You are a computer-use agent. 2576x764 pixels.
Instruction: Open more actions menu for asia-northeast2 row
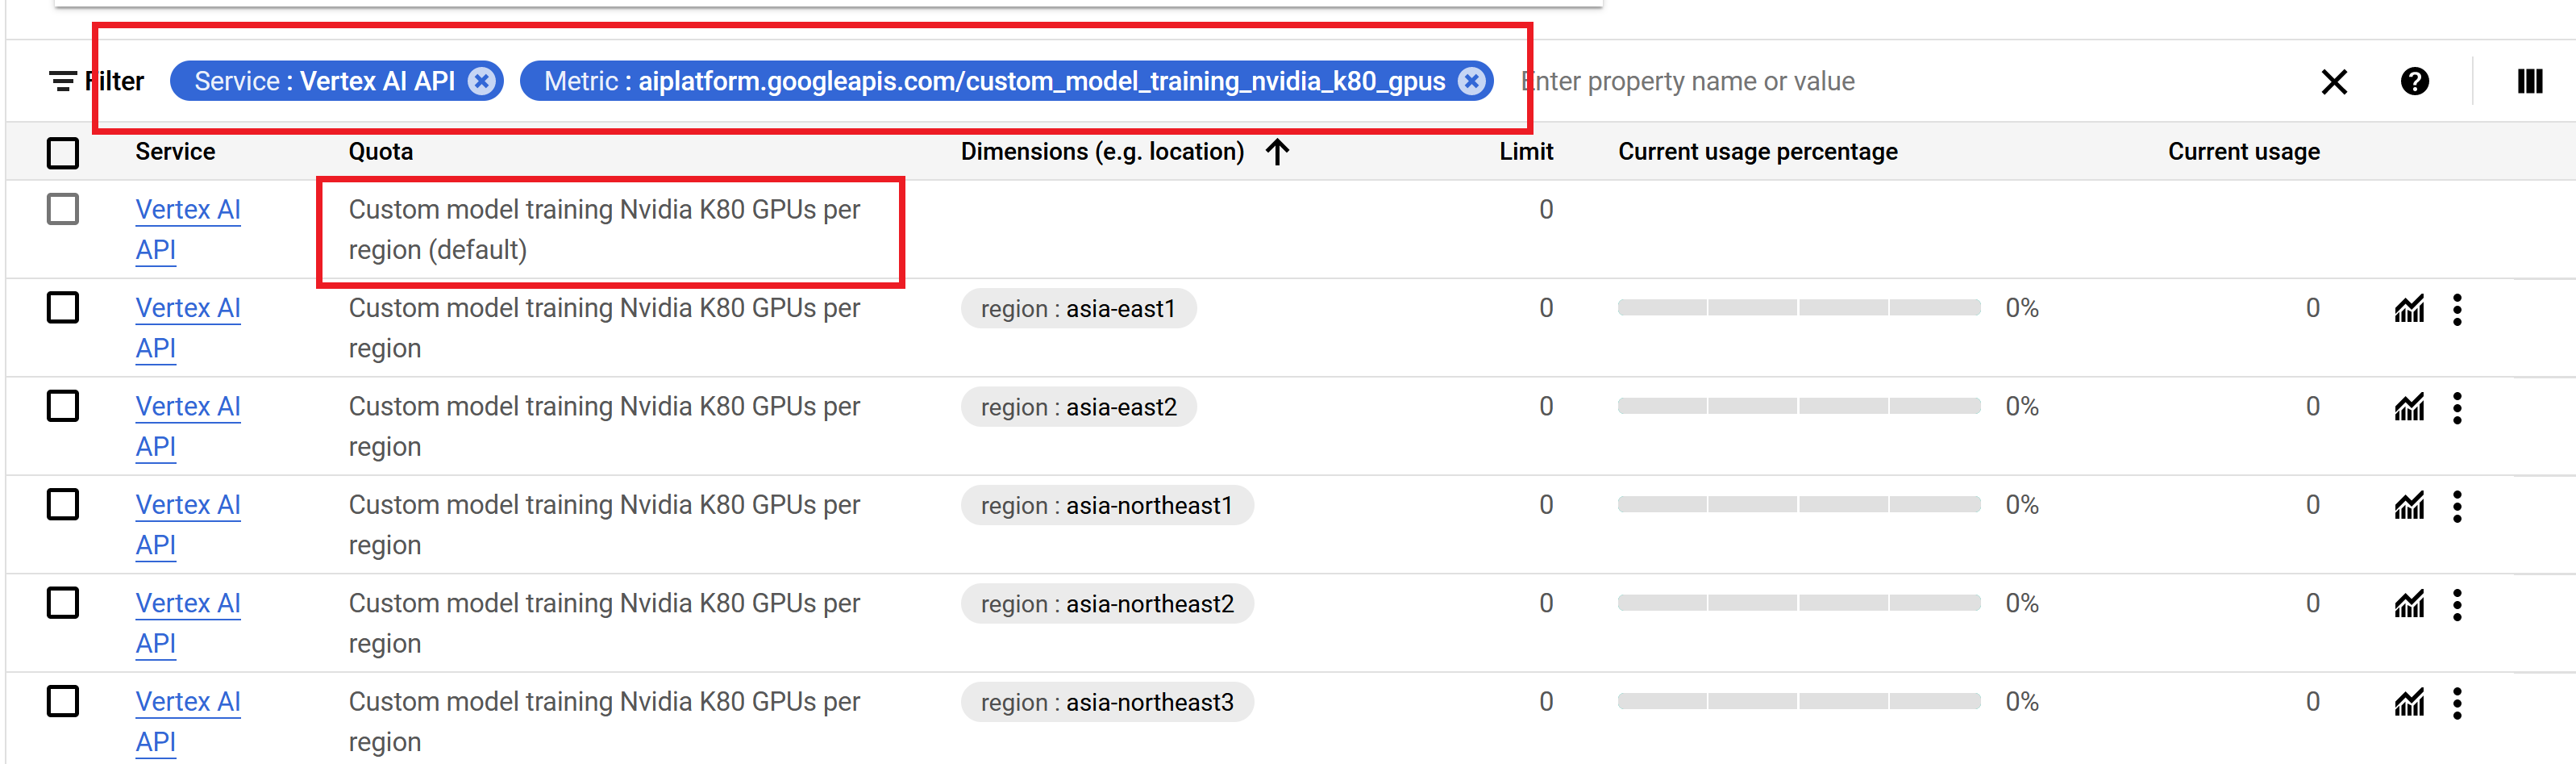pos(2457,605)
